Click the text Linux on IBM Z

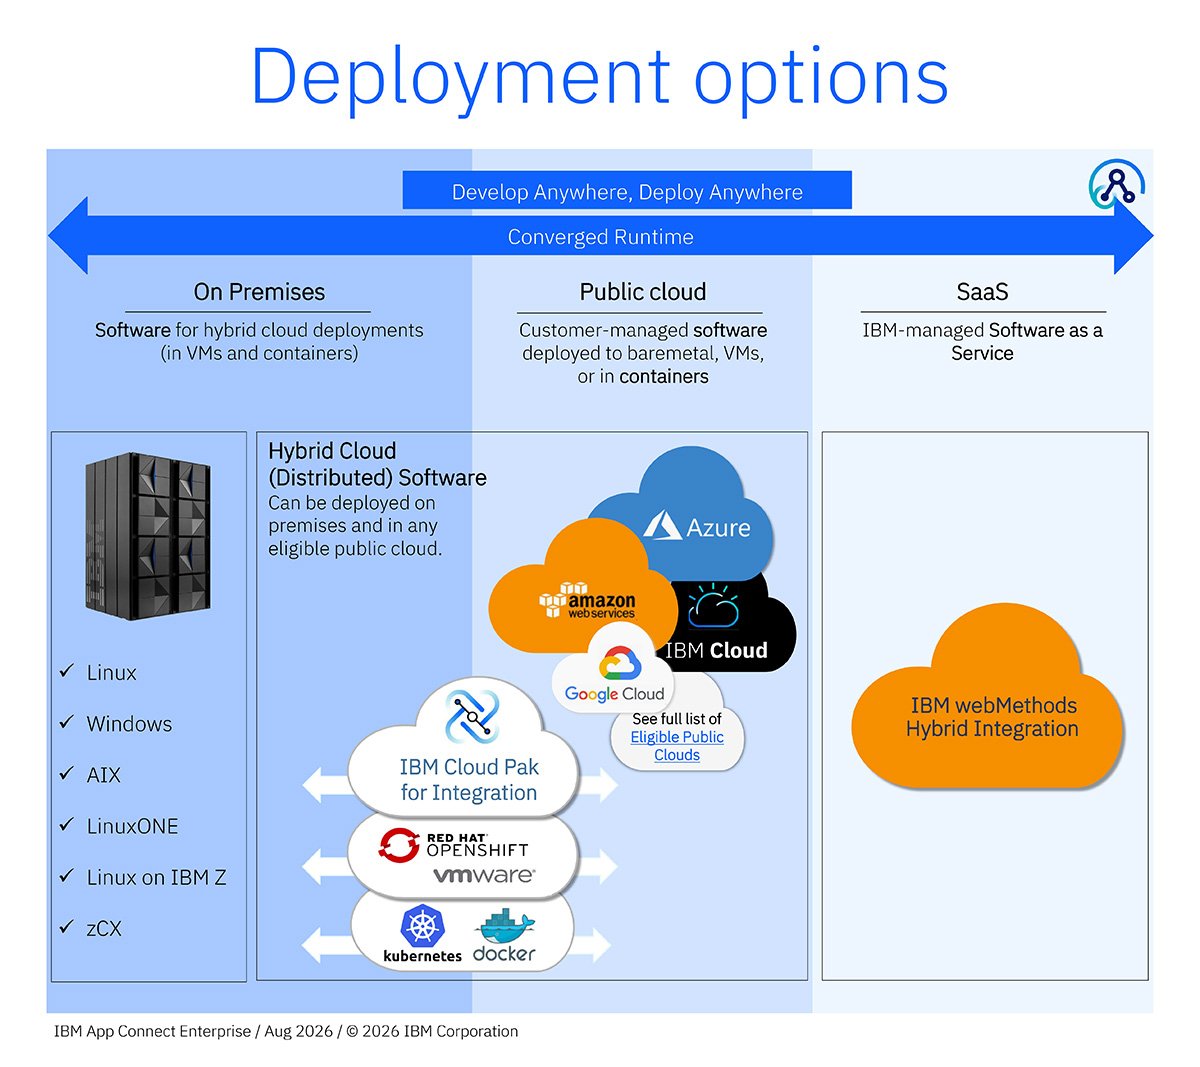tap(157, 877)
